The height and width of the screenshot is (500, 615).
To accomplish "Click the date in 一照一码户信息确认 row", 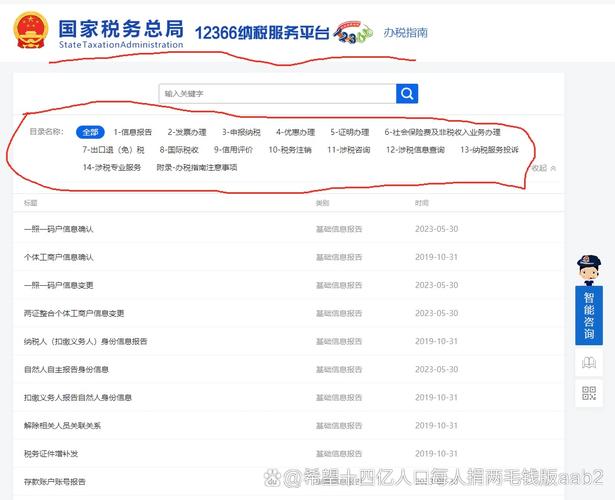I will tap(437, 229).
